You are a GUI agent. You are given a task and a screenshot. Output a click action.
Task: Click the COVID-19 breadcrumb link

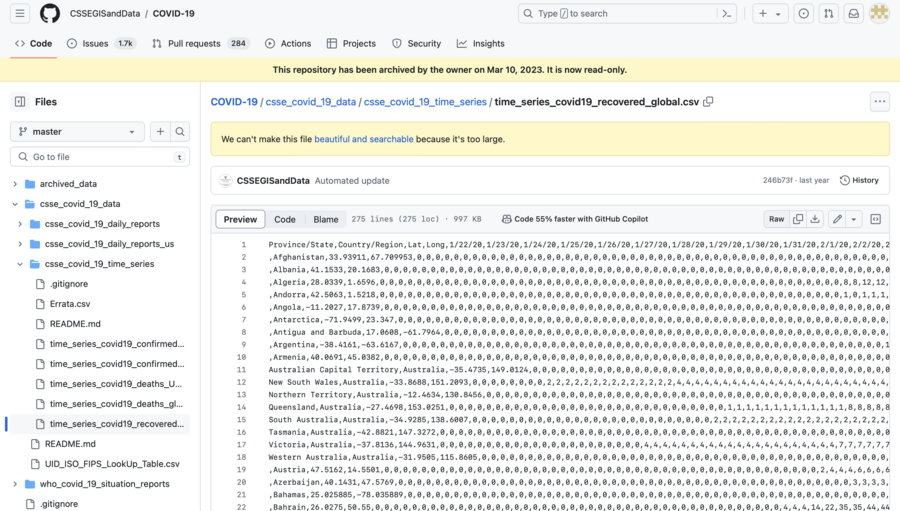[234, 102]
